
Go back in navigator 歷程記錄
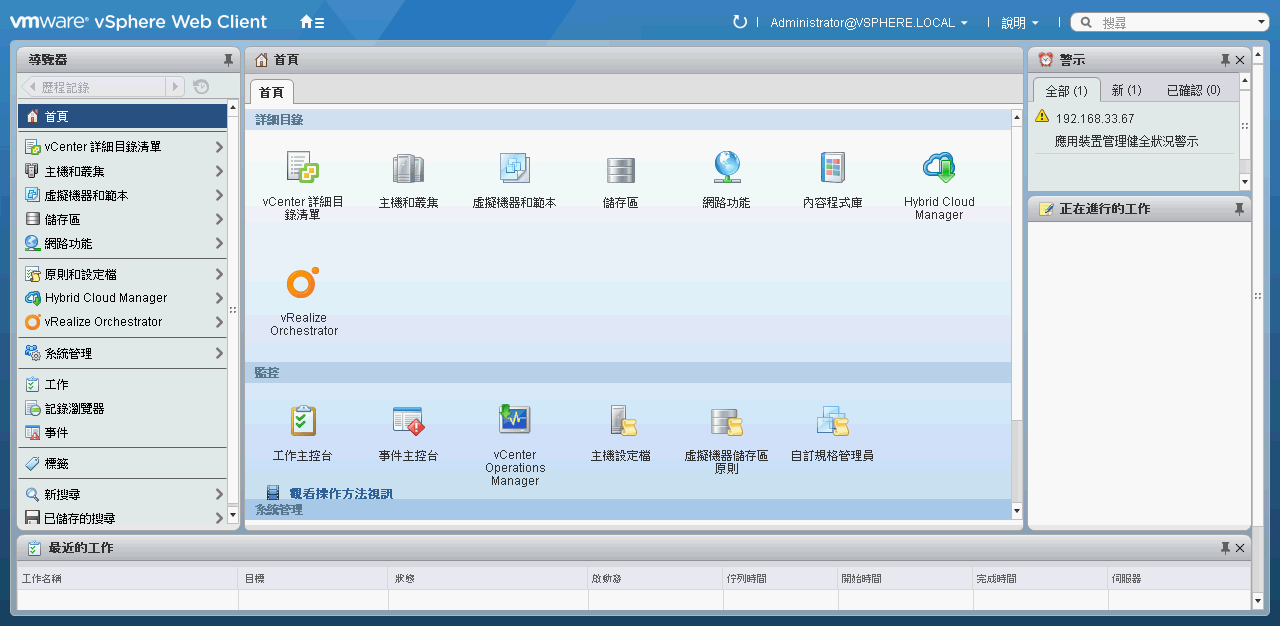pos(31,87)
